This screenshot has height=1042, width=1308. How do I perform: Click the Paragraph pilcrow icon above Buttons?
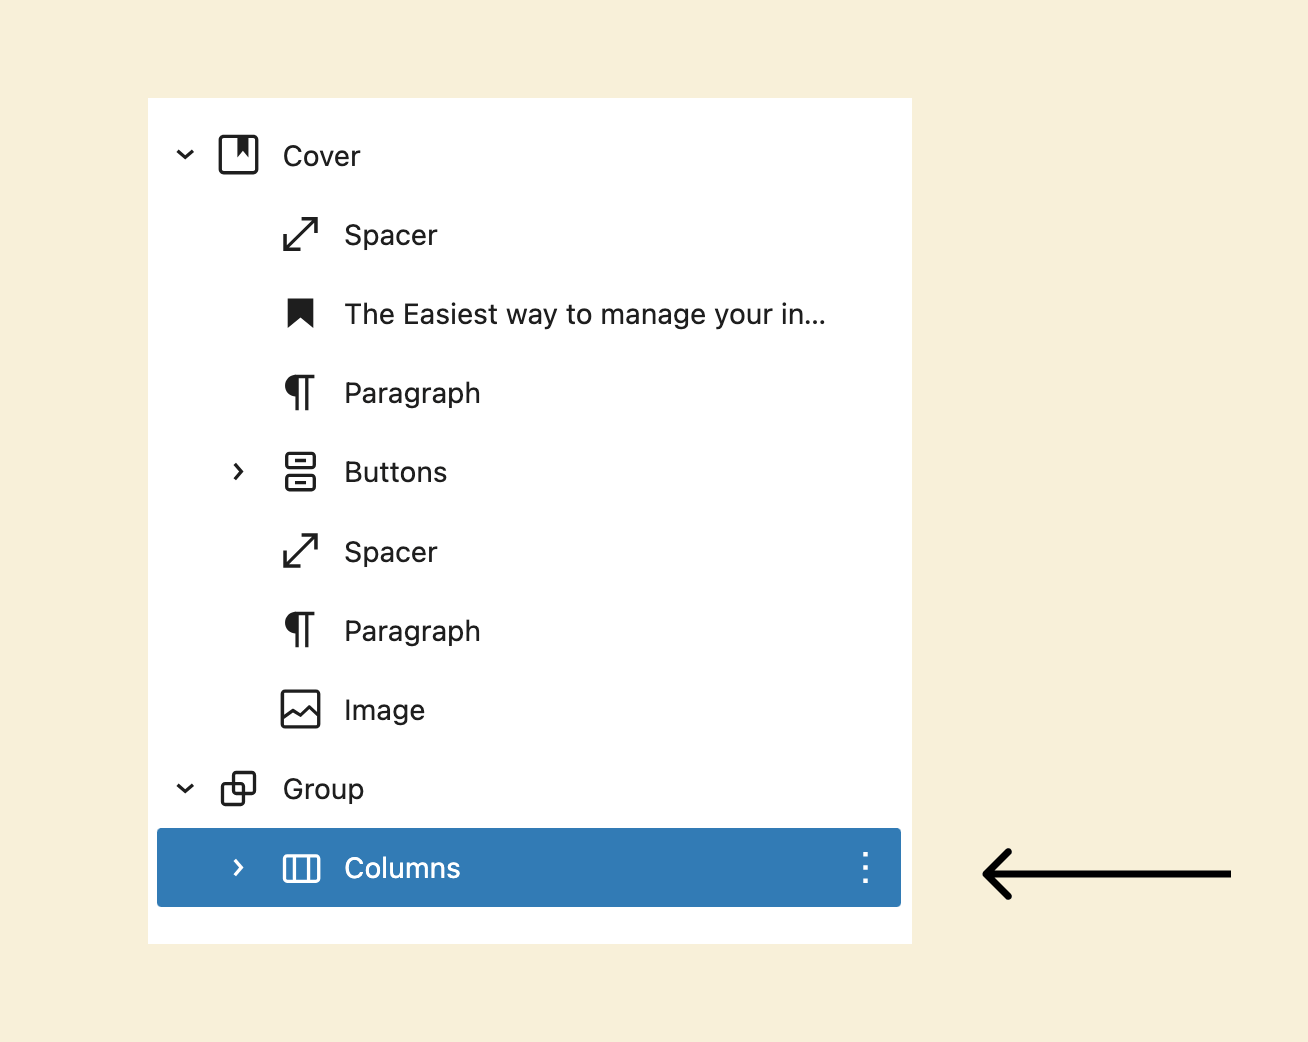(300, 392)
